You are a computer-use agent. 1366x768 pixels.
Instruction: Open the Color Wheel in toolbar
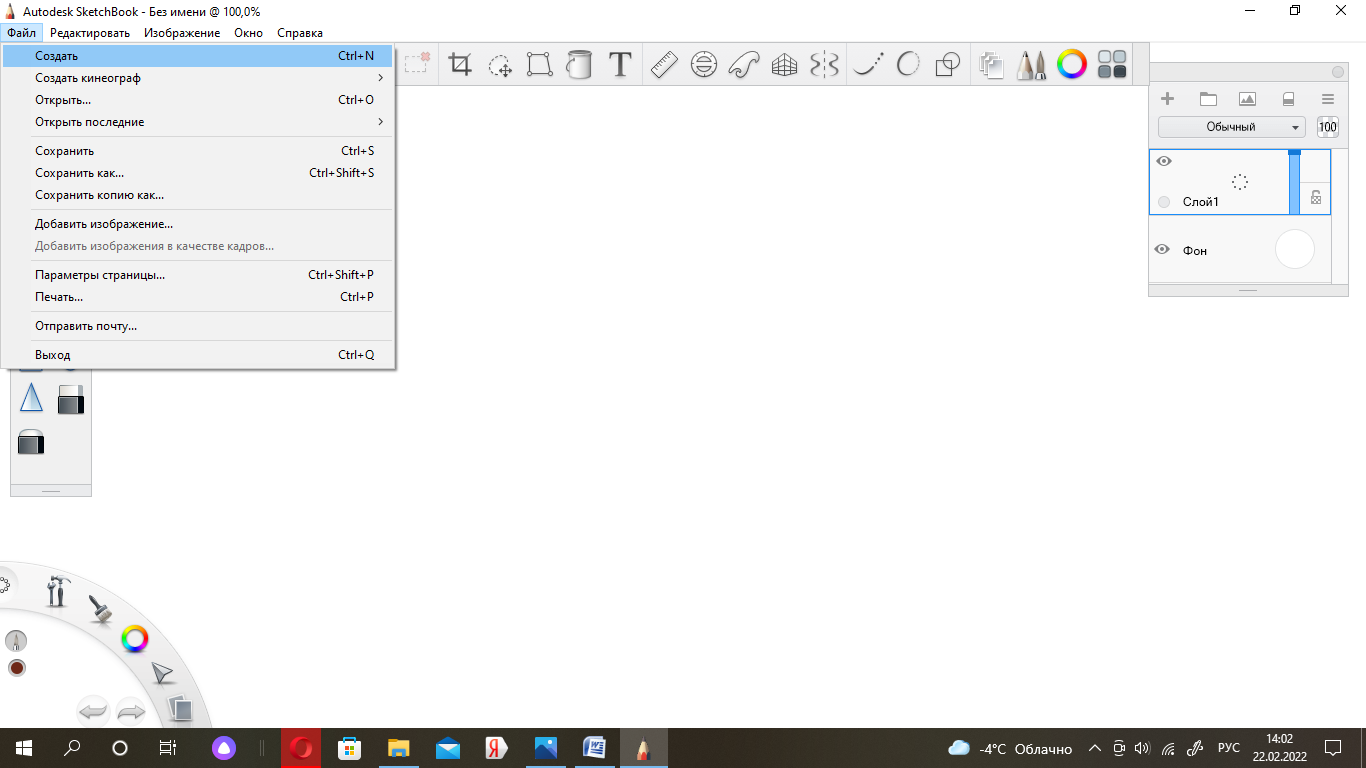point(1072,65)
